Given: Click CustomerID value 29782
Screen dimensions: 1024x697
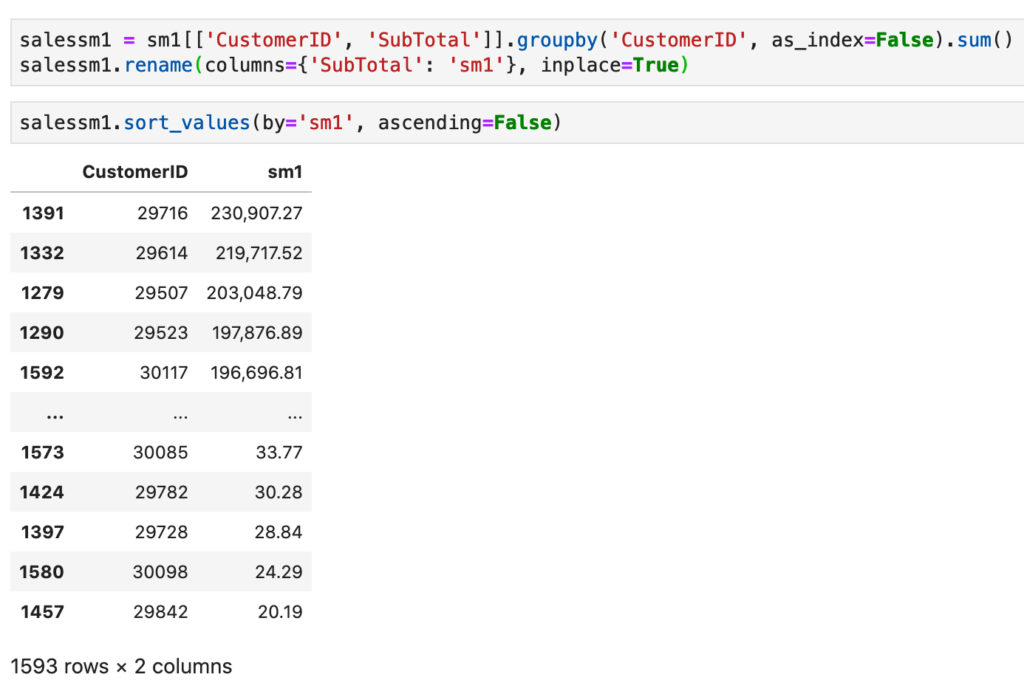Looking at the screenshot, I should (x=161, y=492).
